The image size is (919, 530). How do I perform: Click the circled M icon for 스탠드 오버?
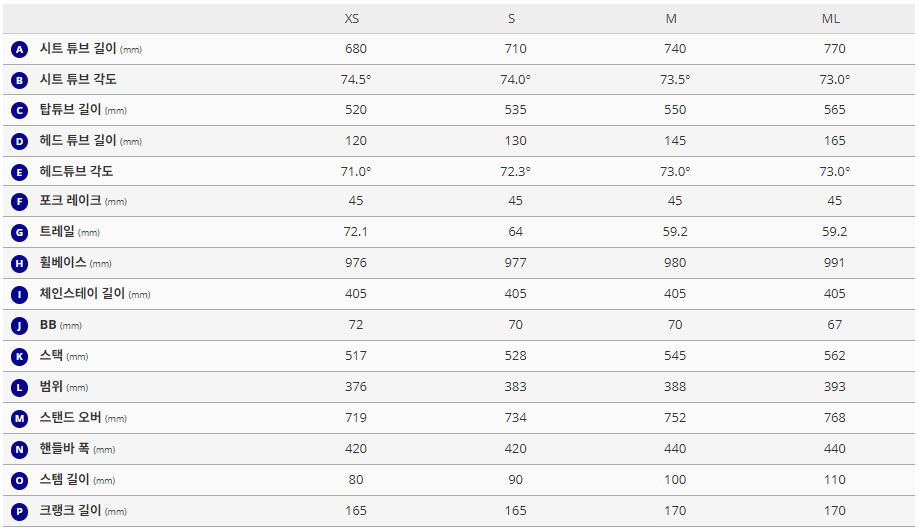tap(20, 418)
